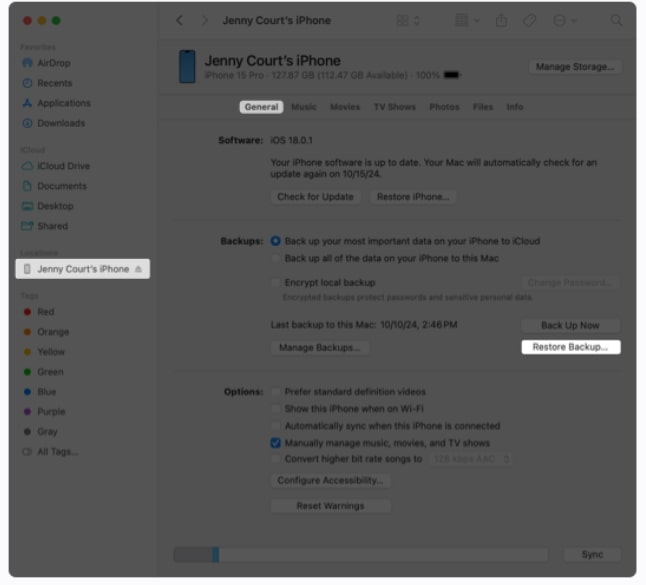
Task: Click the Share icon in toolbar
Action: tap(501, 20)
